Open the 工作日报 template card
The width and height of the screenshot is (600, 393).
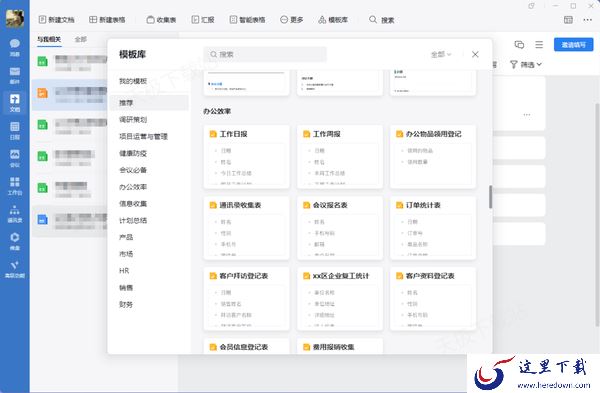246,157
